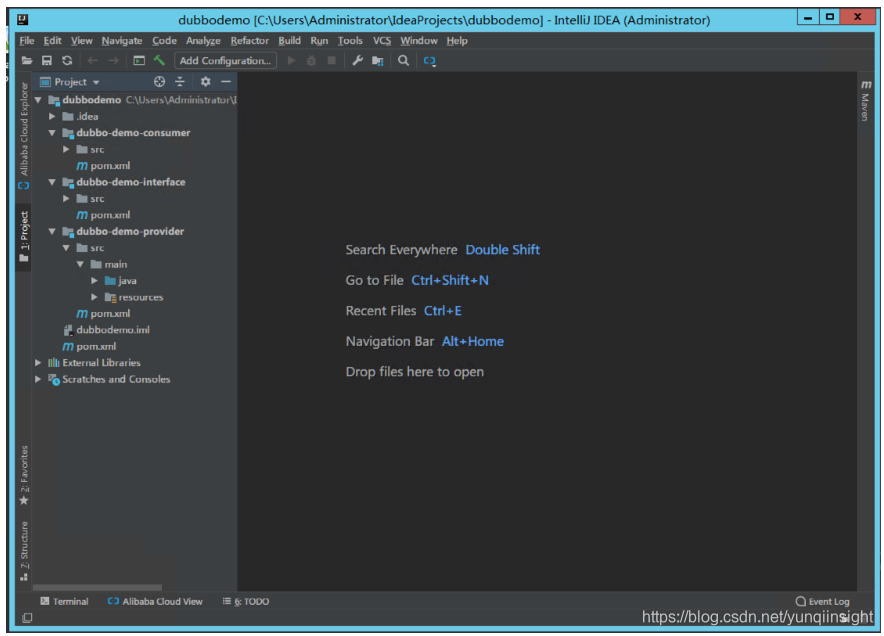Image resolution: width=884 pixels, height=636 pixels.
Task: Open the Project view dropdown
Action: [70, 82]
